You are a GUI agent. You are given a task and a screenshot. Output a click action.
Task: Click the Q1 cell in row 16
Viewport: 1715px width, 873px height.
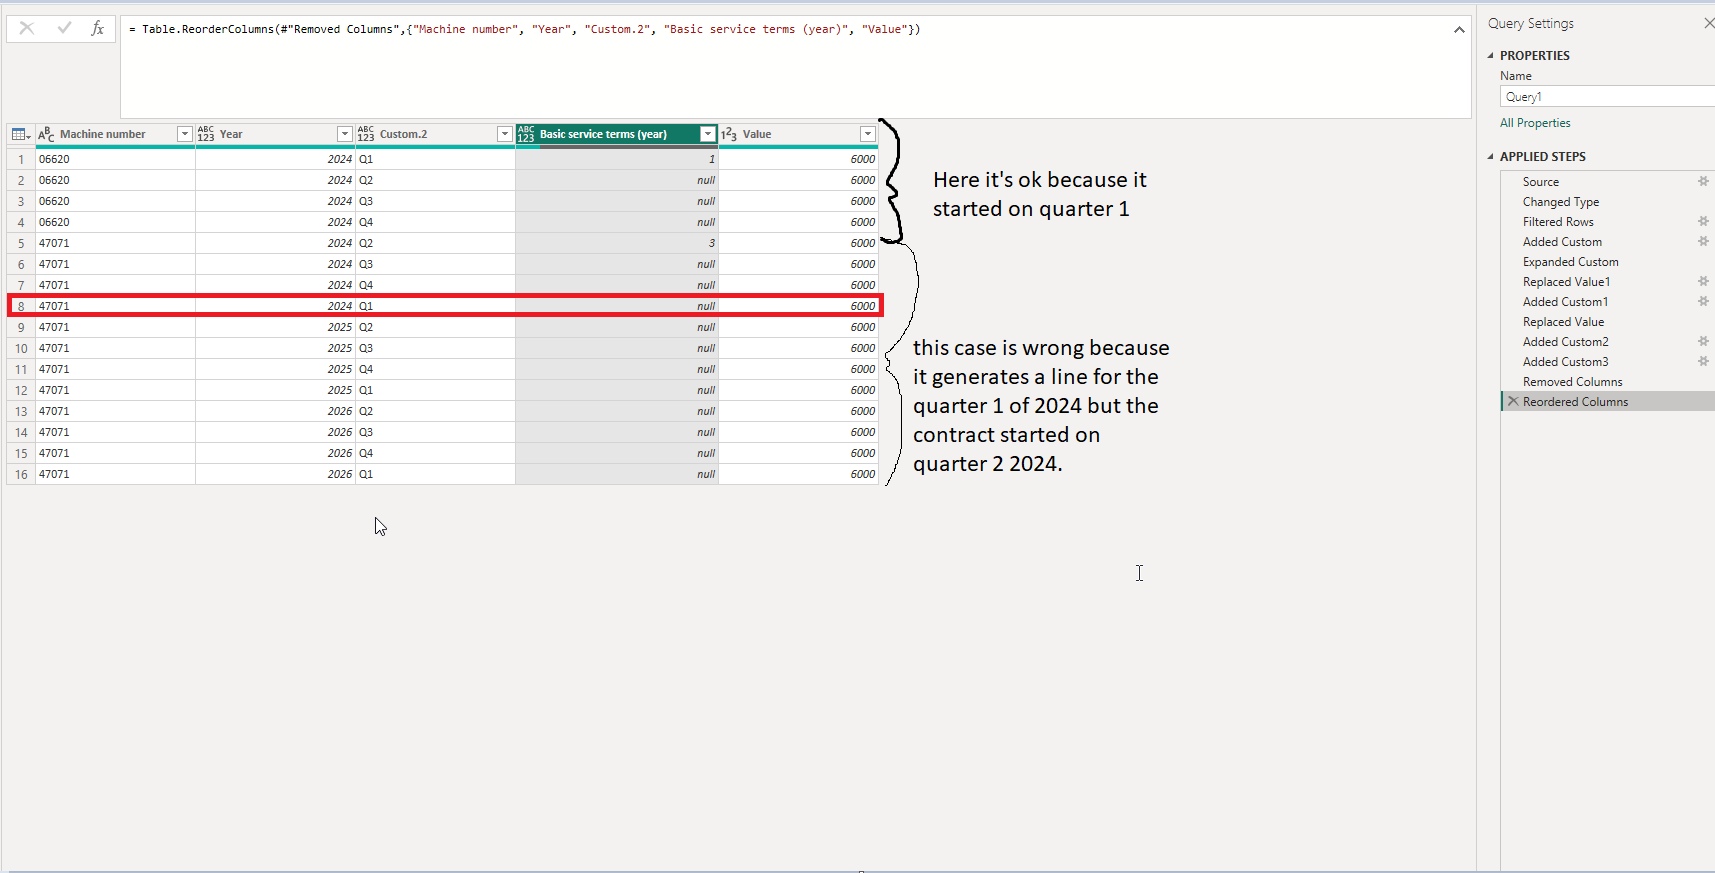click(x=435, y=474)
